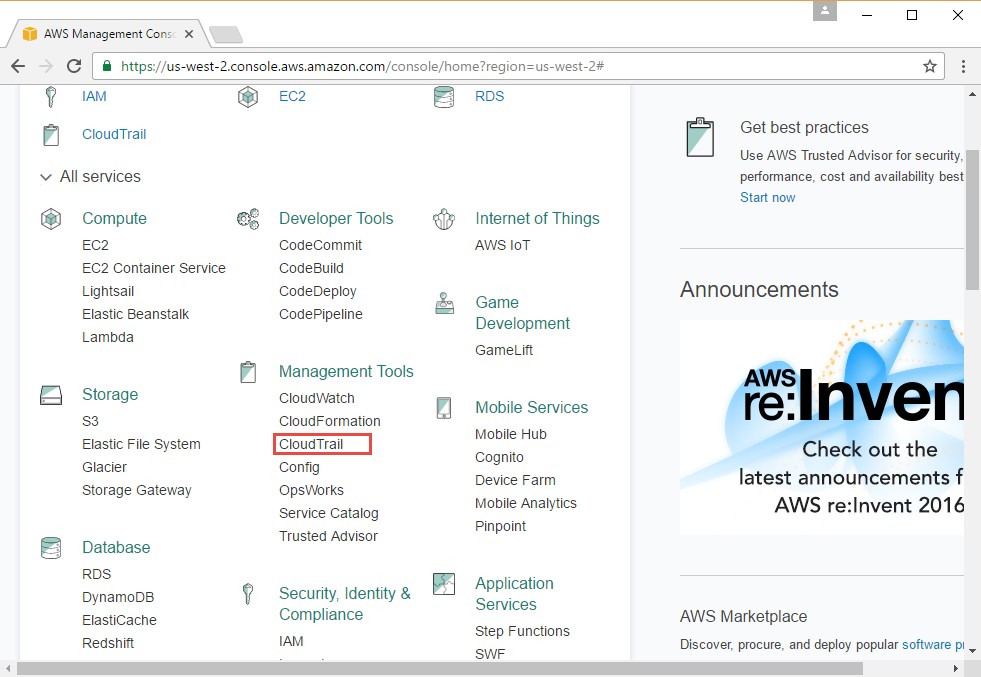
Task: Open Elastic Beanstalk service
Action: (136, 314)
